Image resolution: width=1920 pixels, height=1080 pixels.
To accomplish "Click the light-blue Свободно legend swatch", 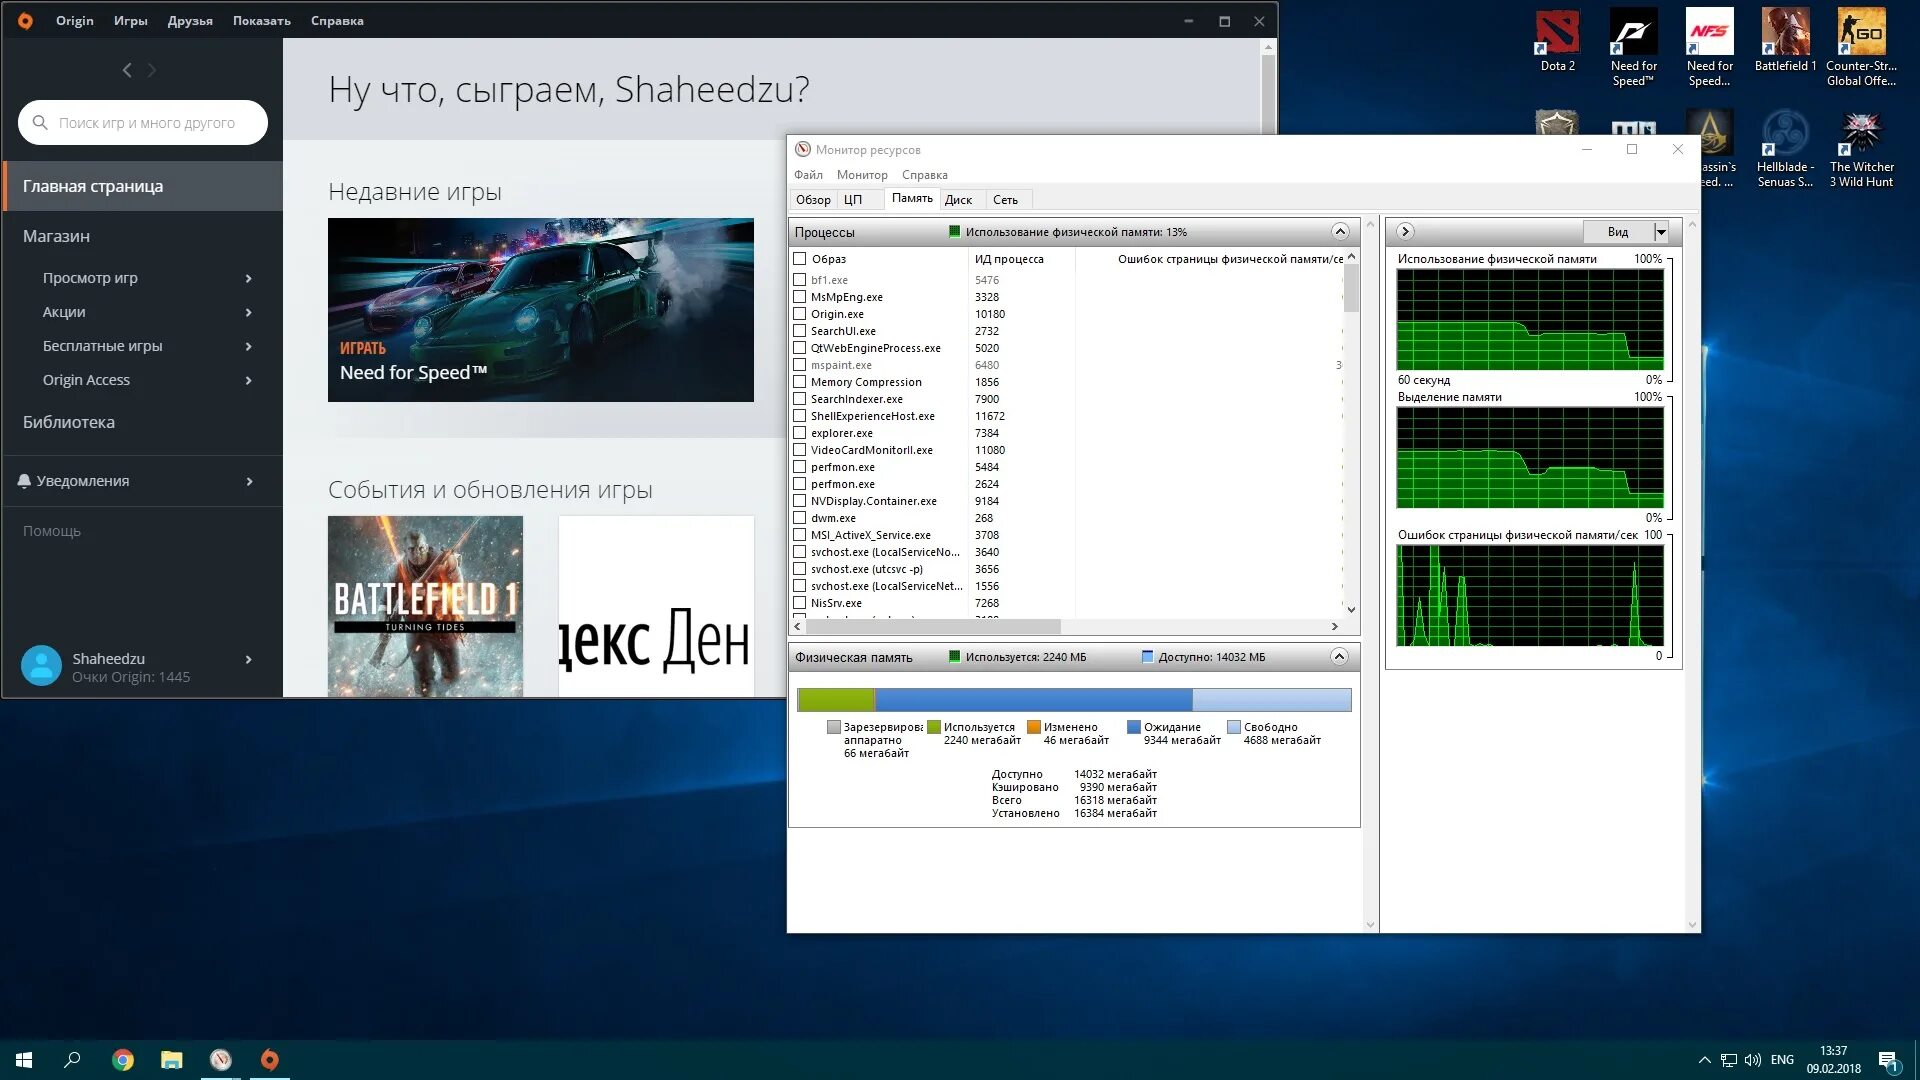I will pos(1234,727).
